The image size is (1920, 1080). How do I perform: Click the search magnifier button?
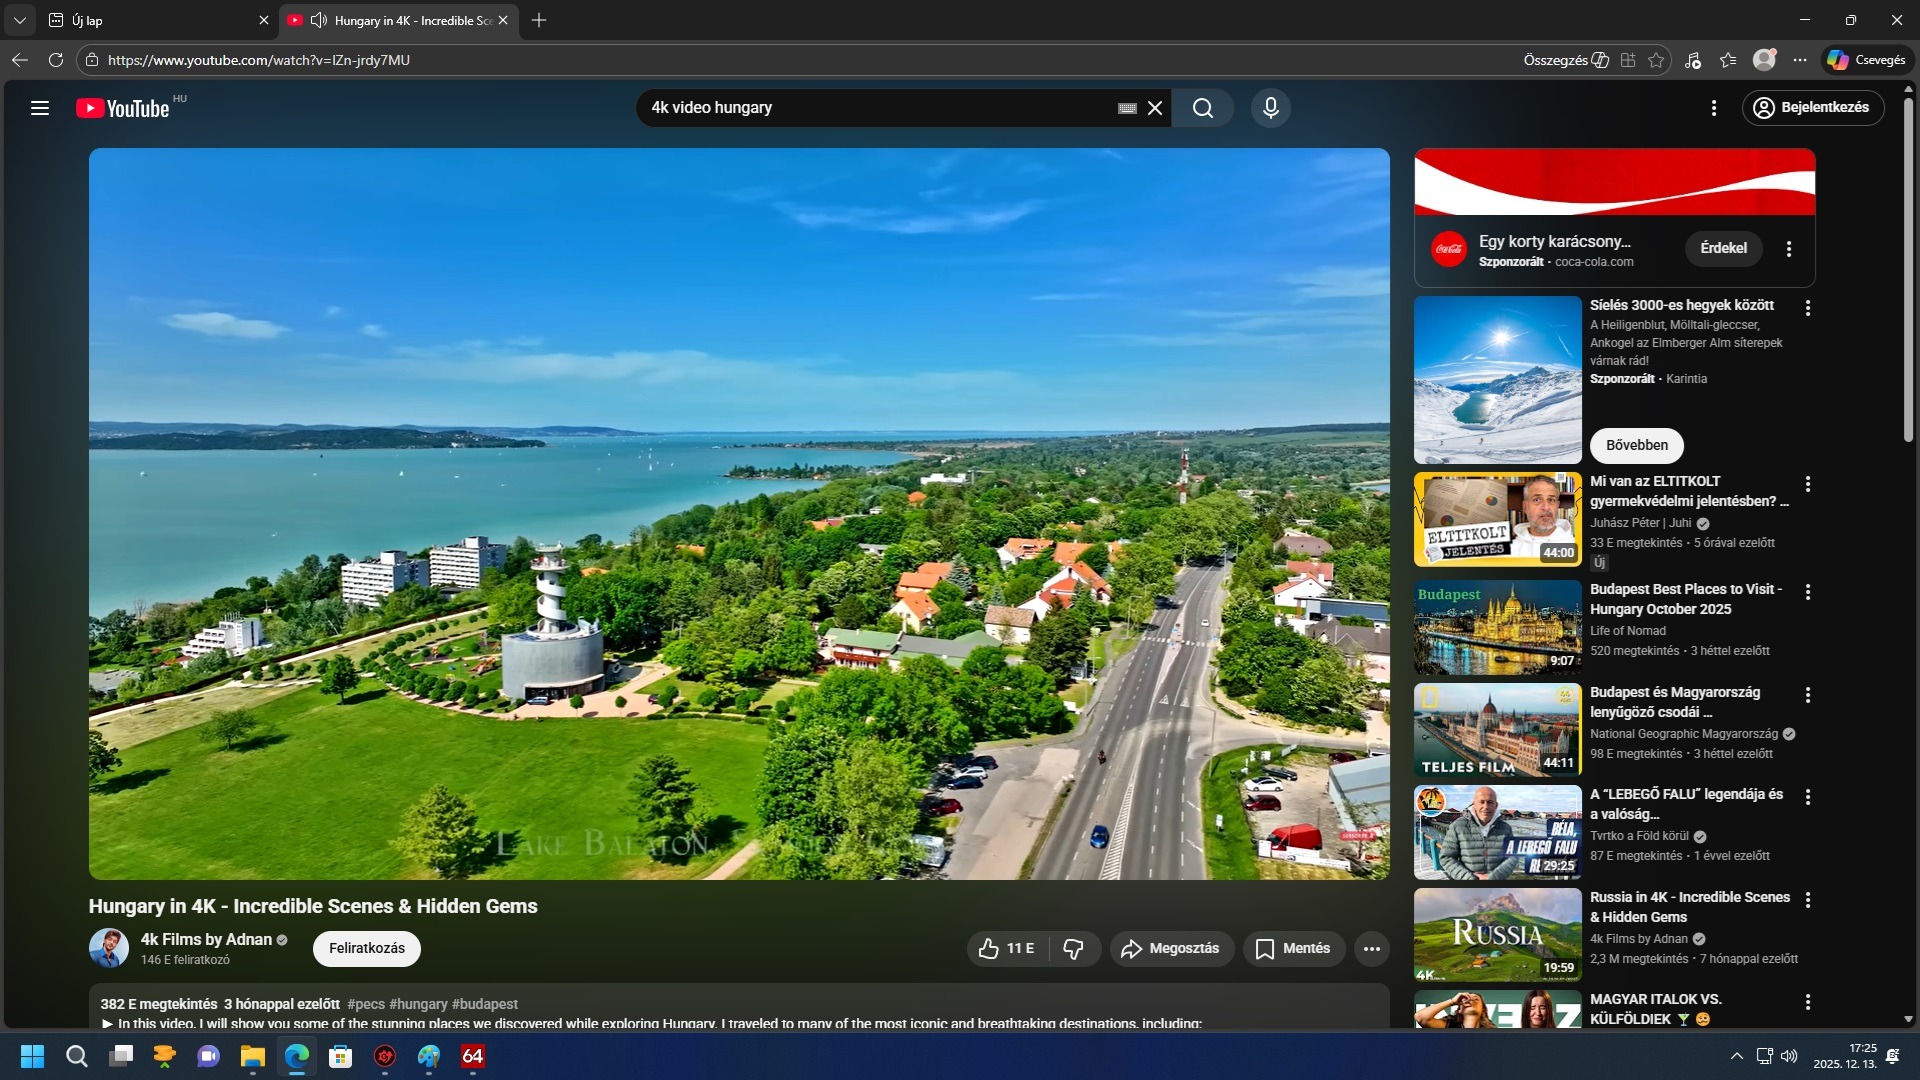[1203, 108]
